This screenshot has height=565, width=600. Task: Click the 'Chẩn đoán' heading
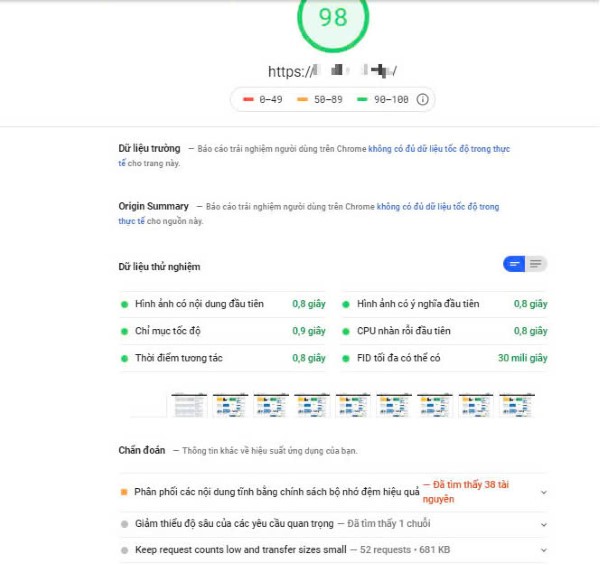click(x=142, y=450)
